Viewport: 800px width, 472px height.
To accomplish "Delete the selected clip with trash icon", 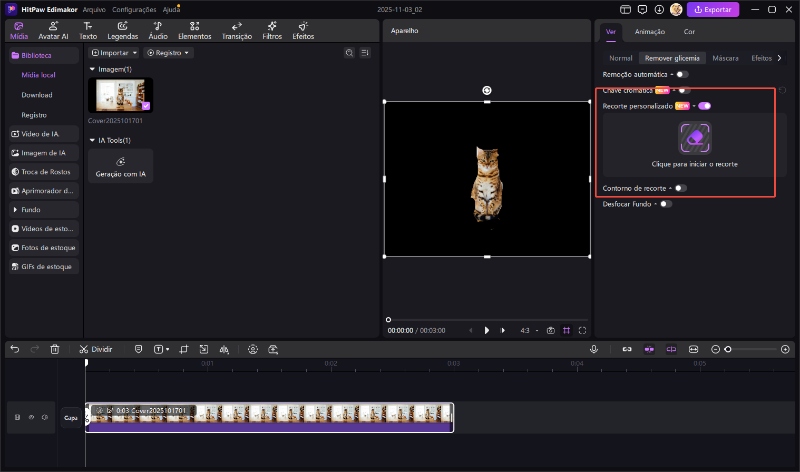I will point(55,349).
